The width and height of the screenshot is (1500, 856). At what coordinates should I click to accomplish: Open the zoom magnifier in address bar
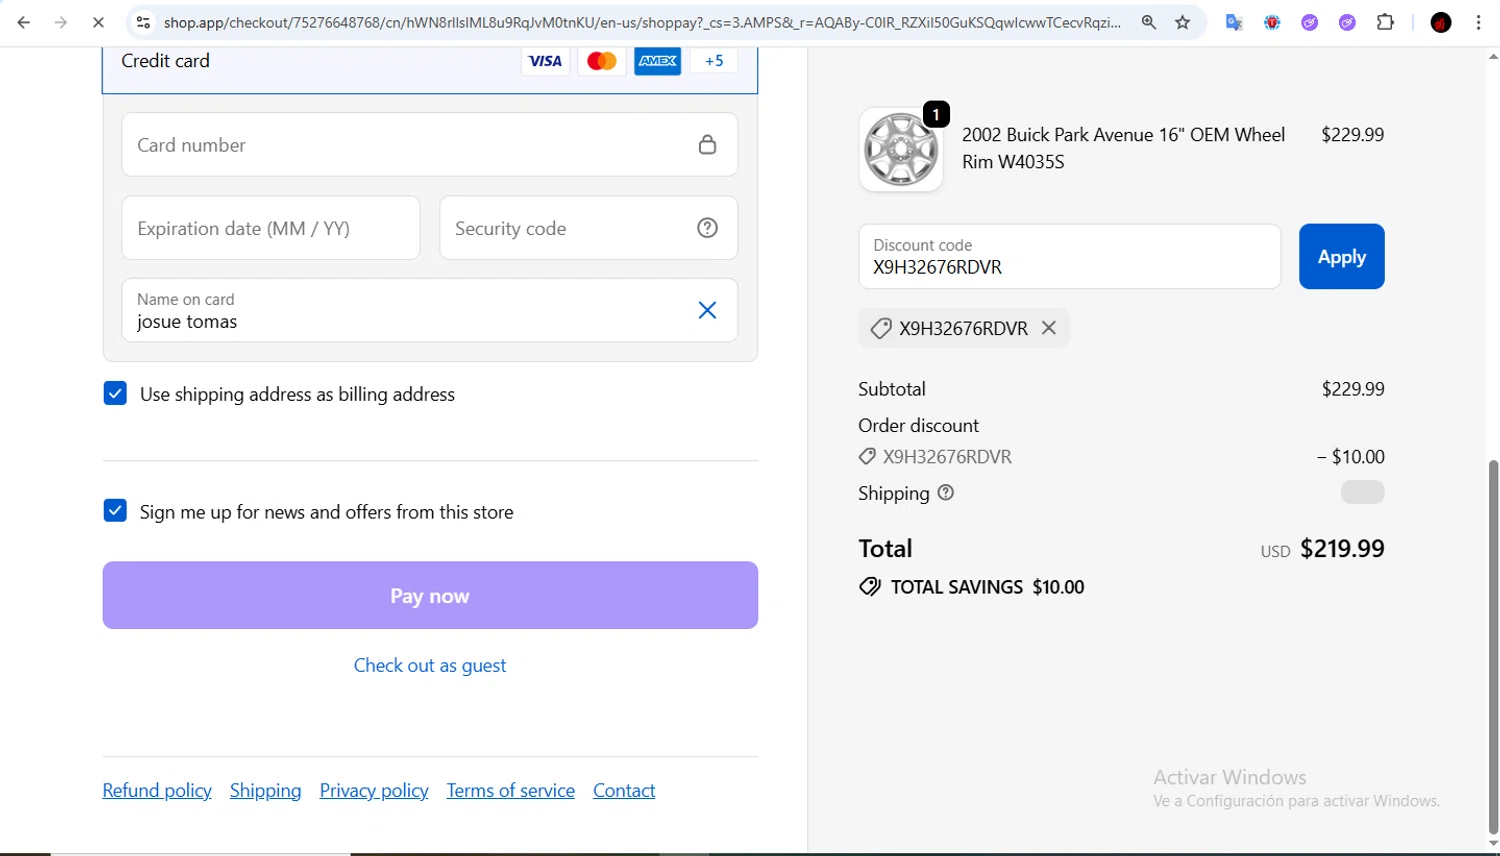[x=1149, y=22]
